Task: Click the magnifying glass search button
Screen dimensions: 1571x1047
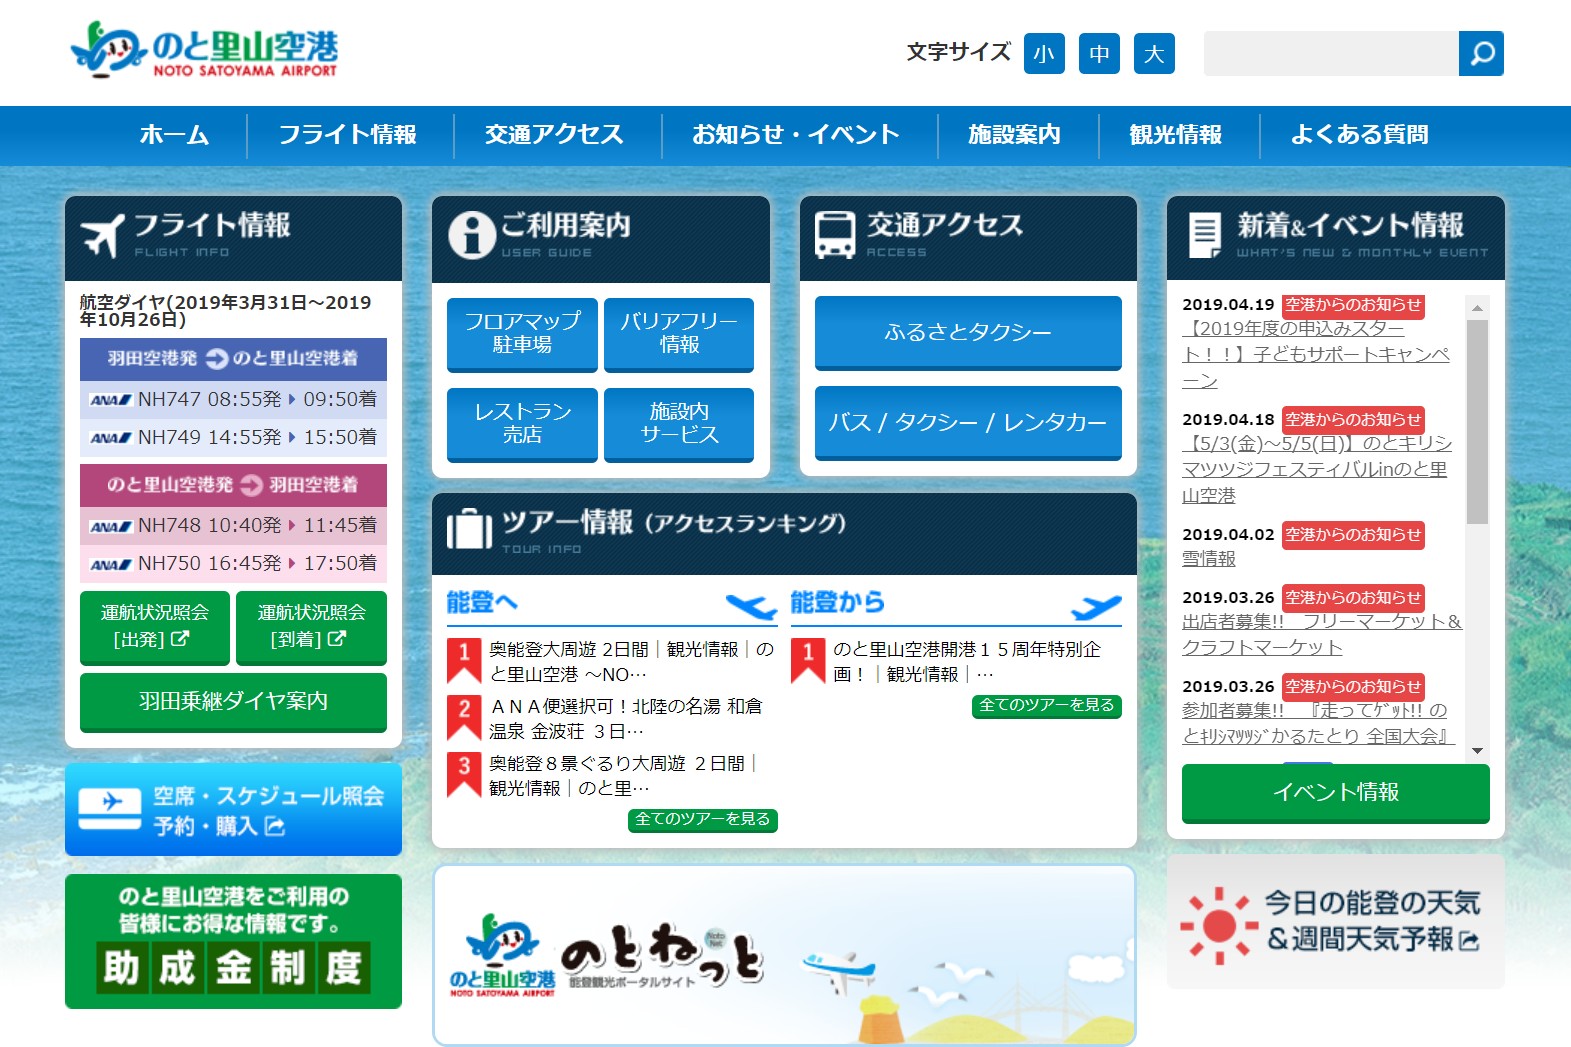Action: tap(1481, 53)
